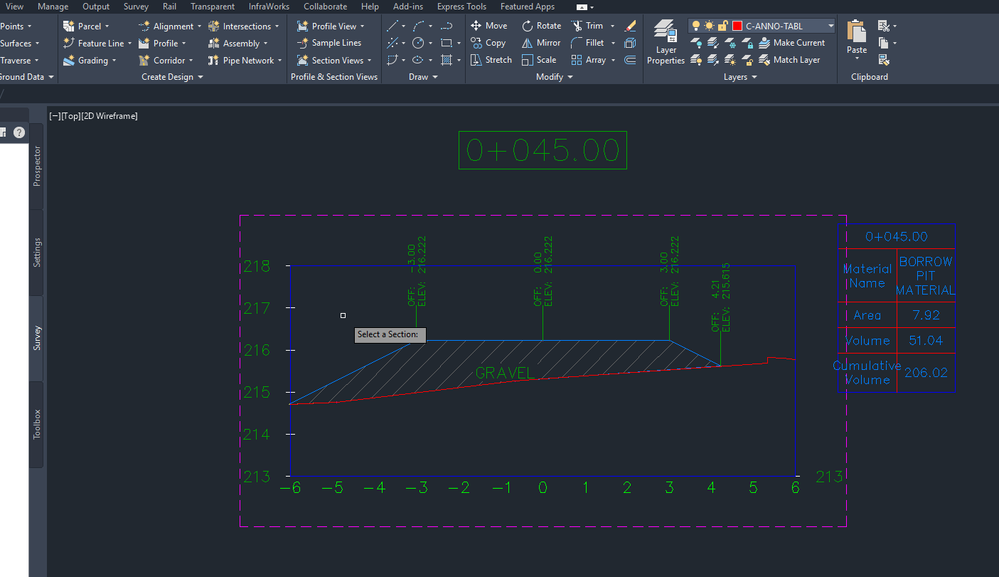Toggle the layer lightbulb on/off icon
Image resolution: width=999 pixels, height=577 pixels.
pos(696,26)
